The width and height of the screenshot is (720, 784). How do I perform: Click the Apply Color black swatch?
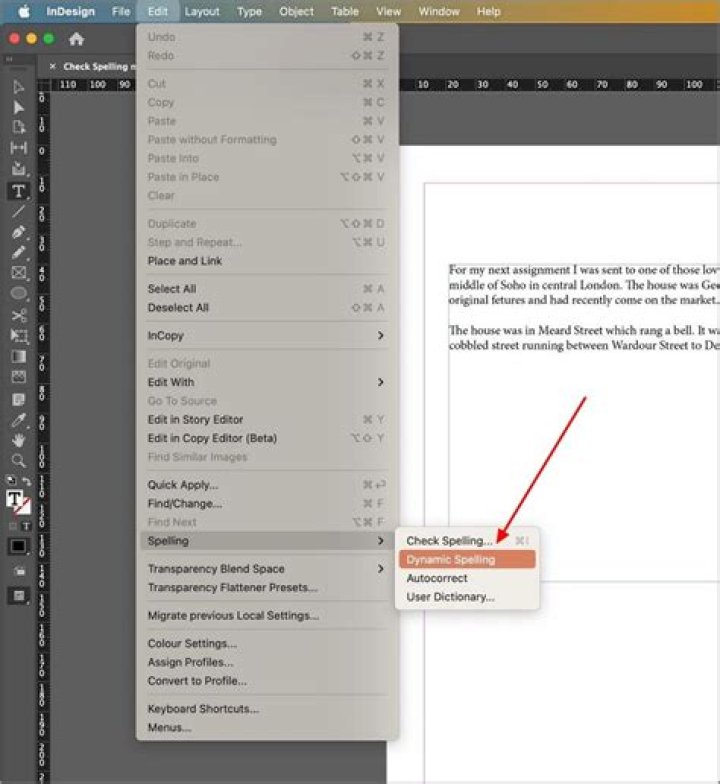click(x=18, y=546)
